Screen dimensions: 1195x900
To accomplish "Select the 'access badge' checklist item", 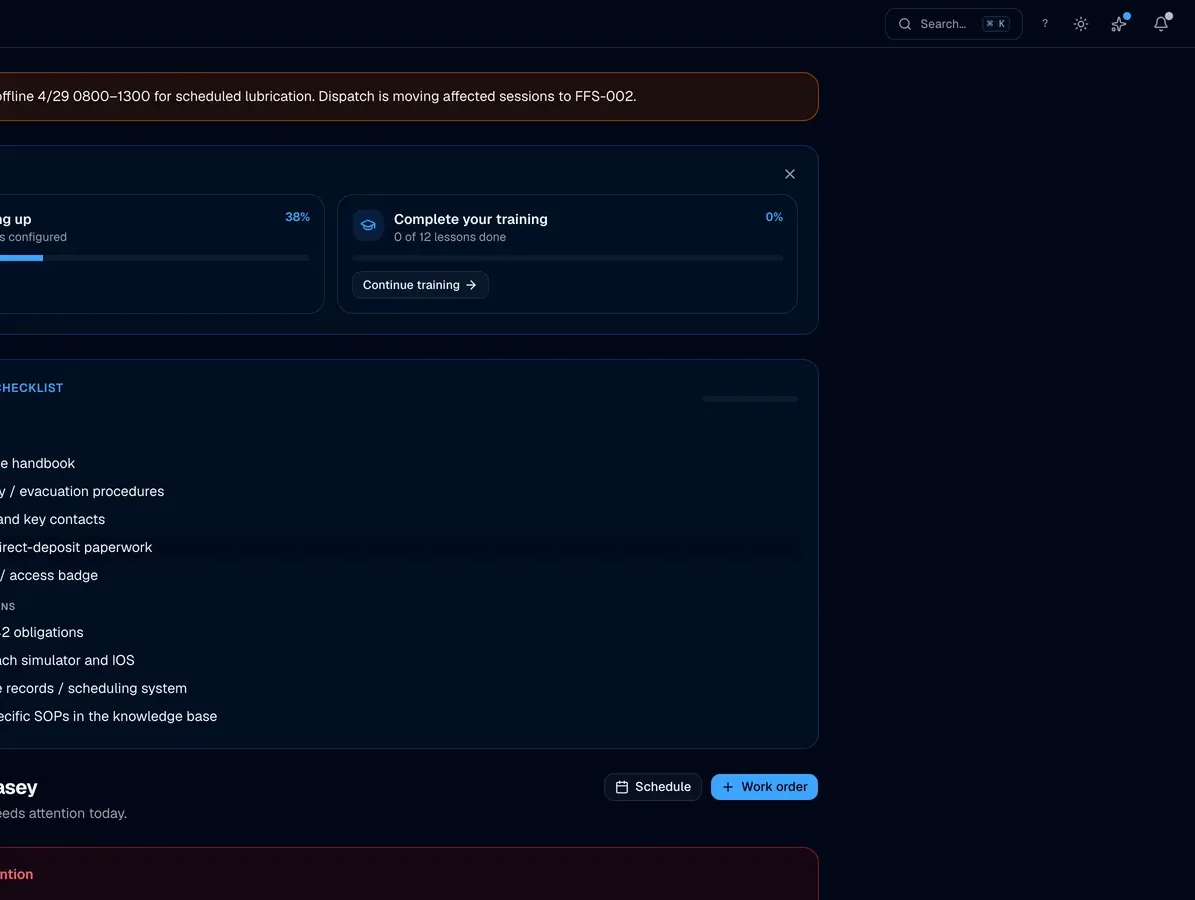I will click(49, 575).
